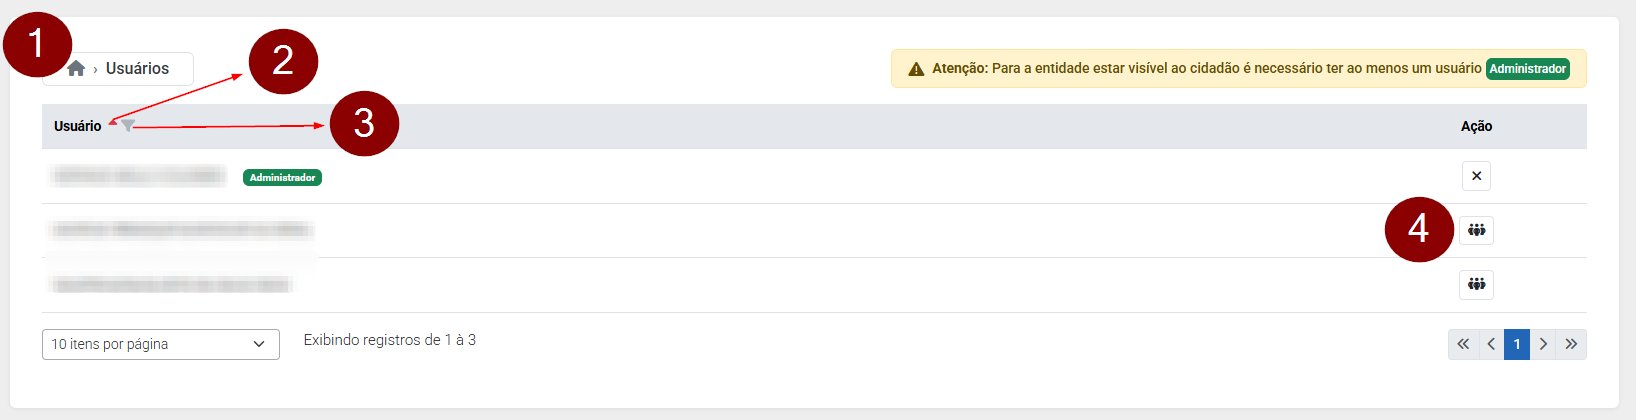Click the warning triangle icon in alert
Image resolution: width=1636 pixels, height=420 pixels.
tap(916, 69)
